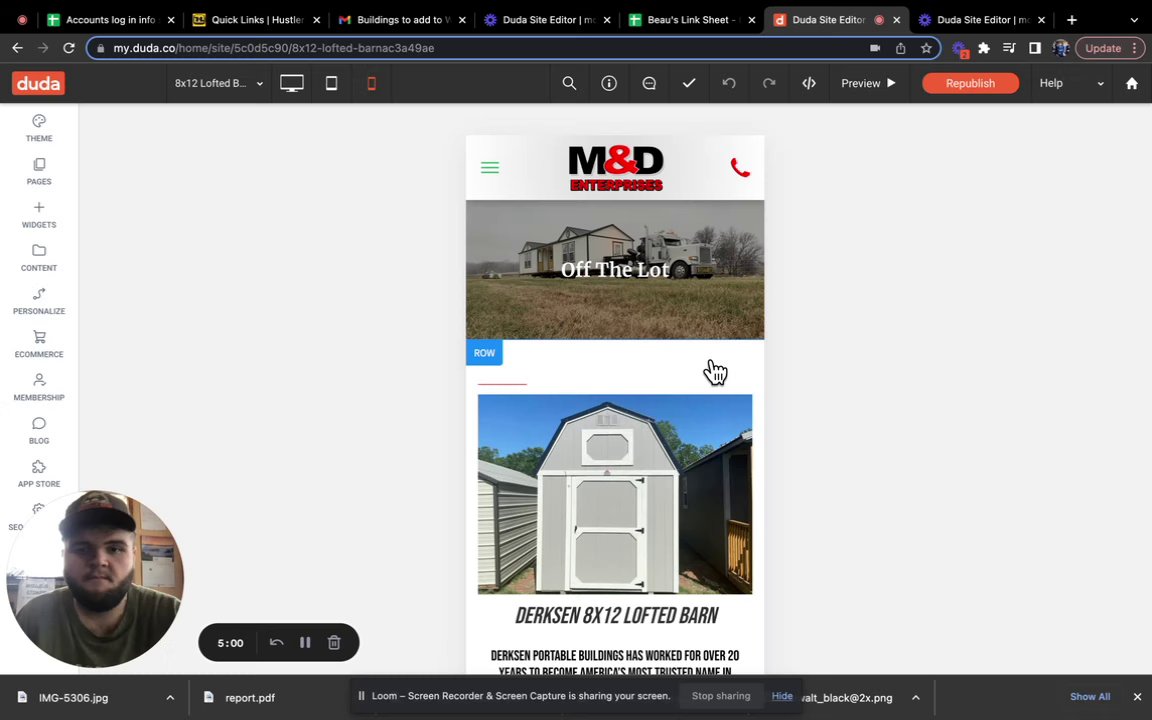Open the 8x12 Lofted B... page dropdown
Image resolution: width=1152 pixels, height=720 pixels.
point(218,83)
